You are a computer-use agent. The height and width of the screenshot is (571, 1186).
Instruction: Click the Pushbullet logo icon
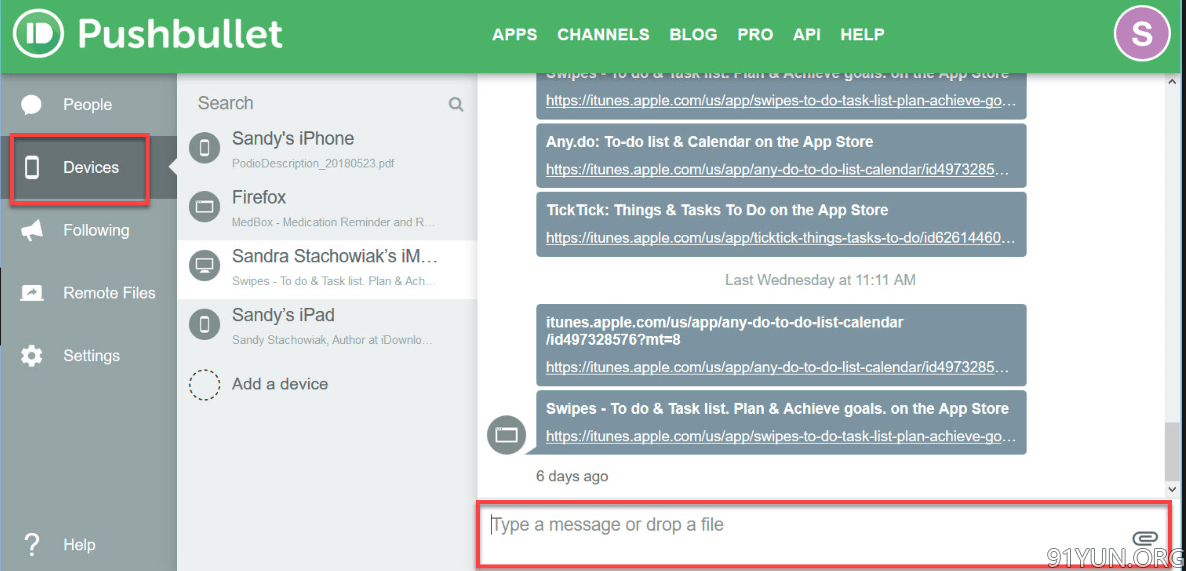[37, 35]
